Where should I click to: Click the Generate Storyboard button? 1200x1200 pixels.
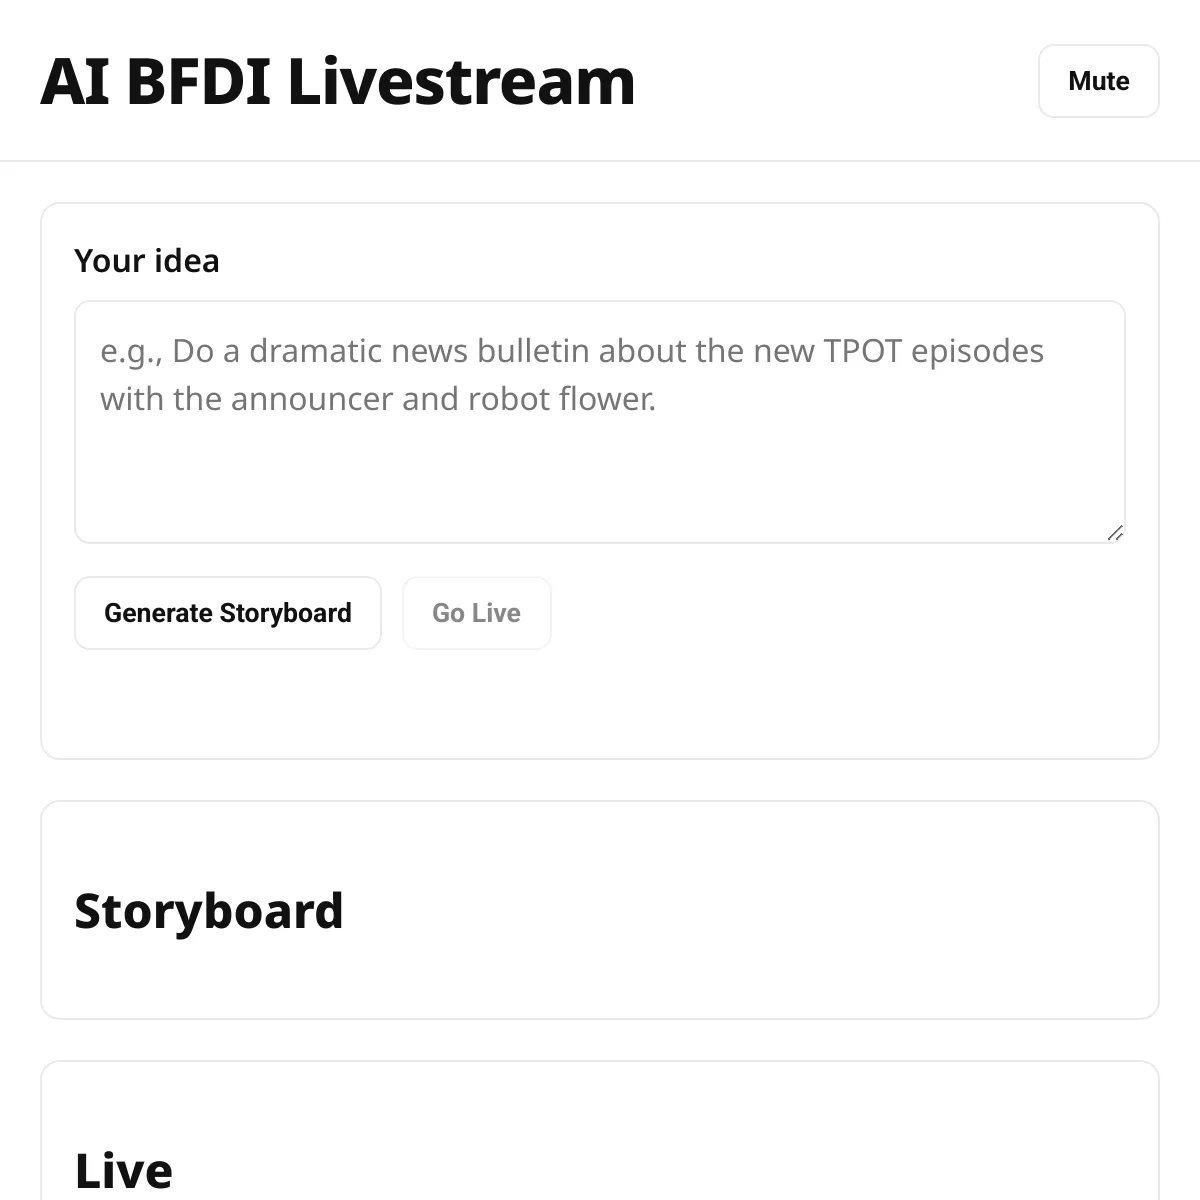coord(228,613)
